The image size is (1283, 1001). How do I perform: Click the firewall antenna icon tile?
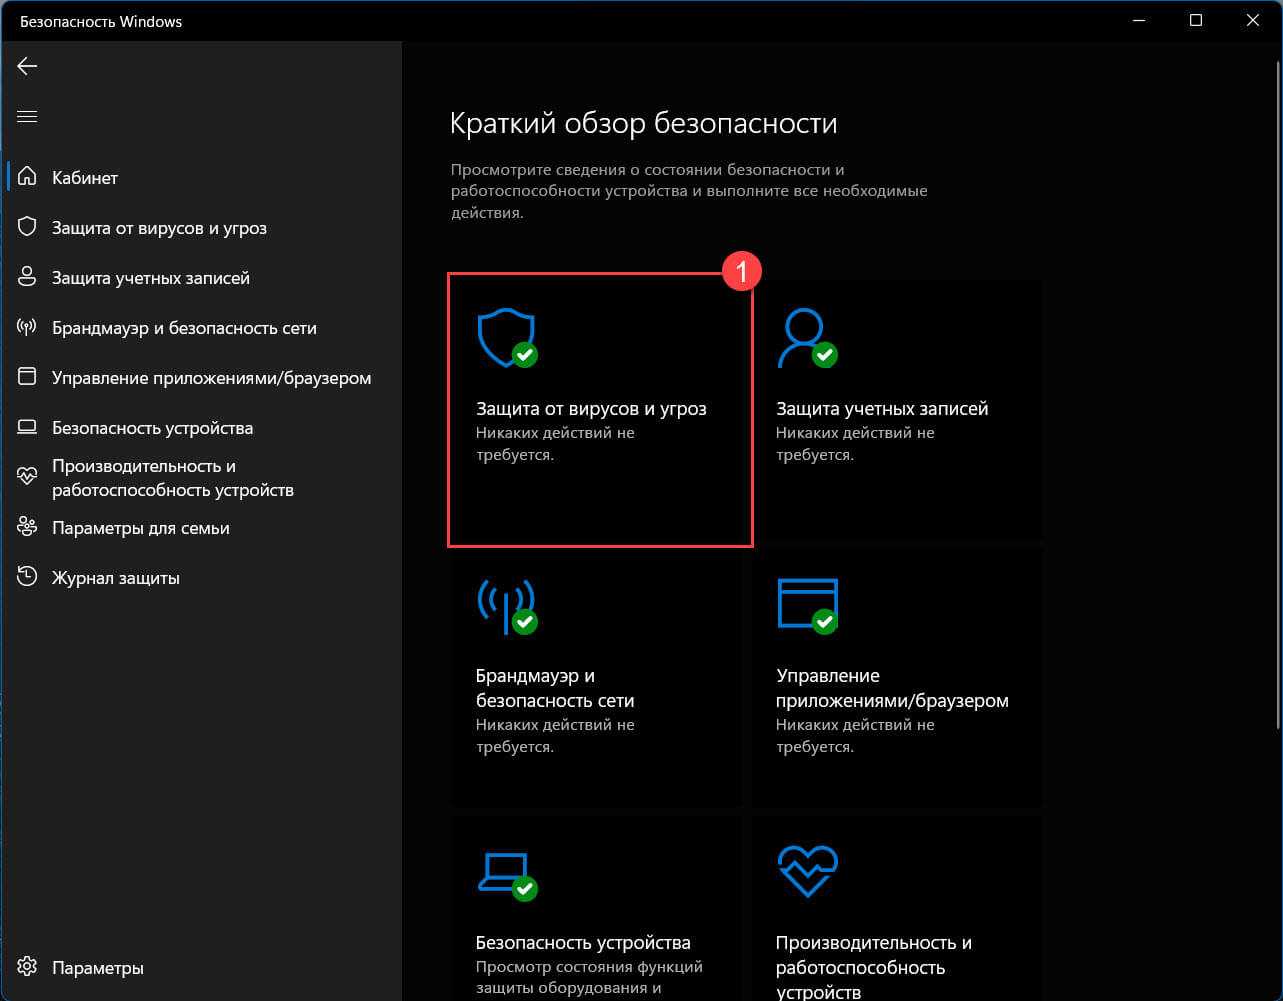tap(506, 606)
